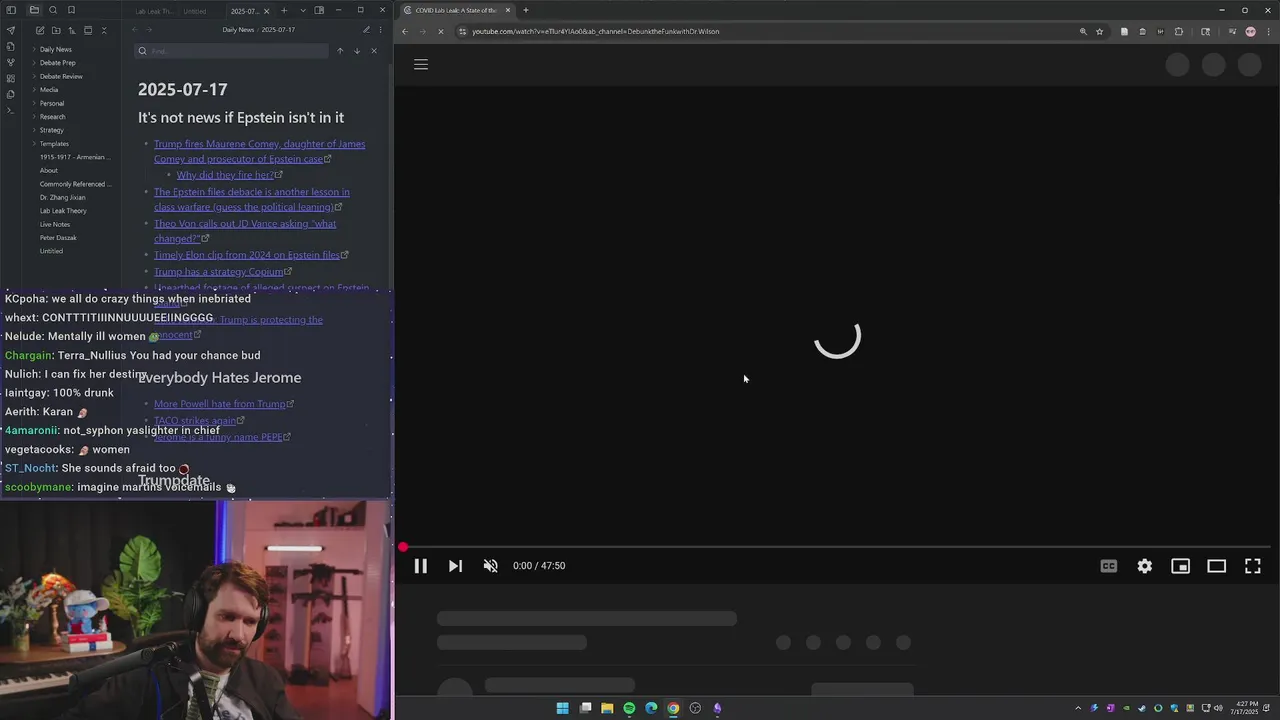Open the YouTube hamburger guide menu

pos(421,64)
